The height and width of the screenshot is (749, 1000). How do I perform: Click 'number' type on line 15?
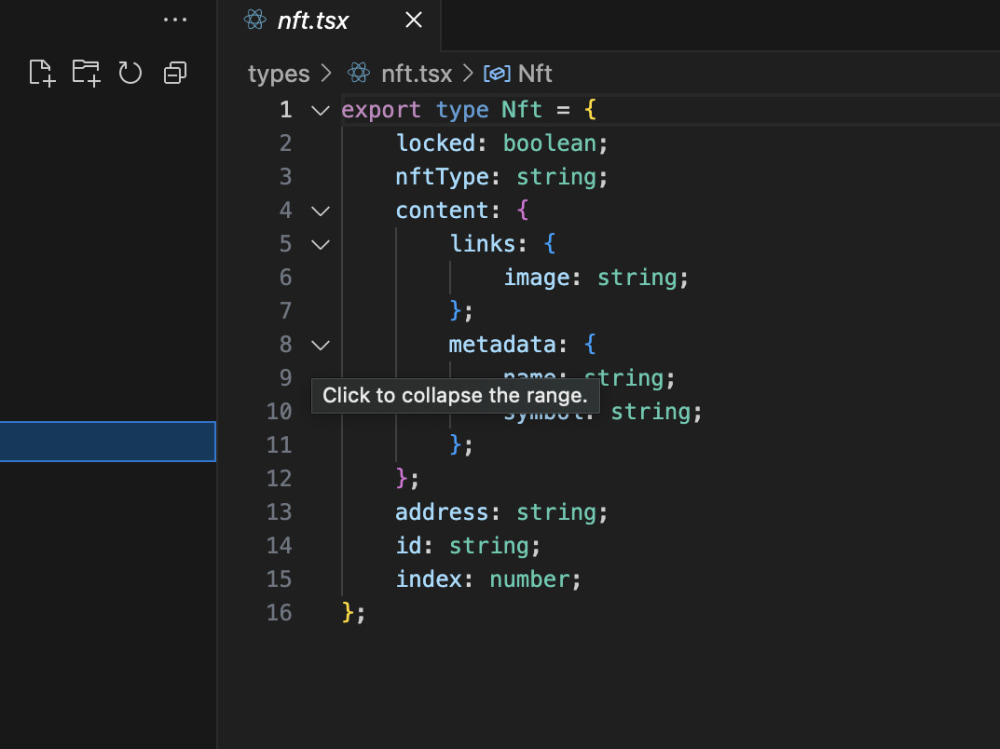click(x=529, y=579)
